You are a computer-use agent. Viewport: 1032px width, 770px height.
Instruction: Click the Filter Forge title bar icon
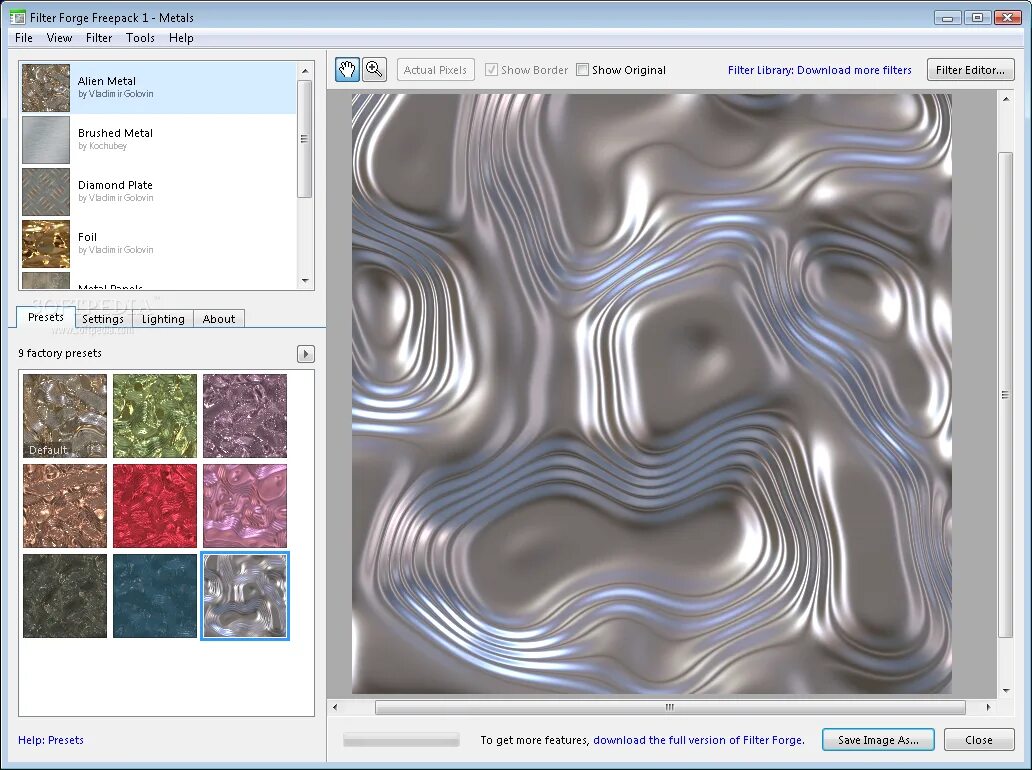[17, 17]
